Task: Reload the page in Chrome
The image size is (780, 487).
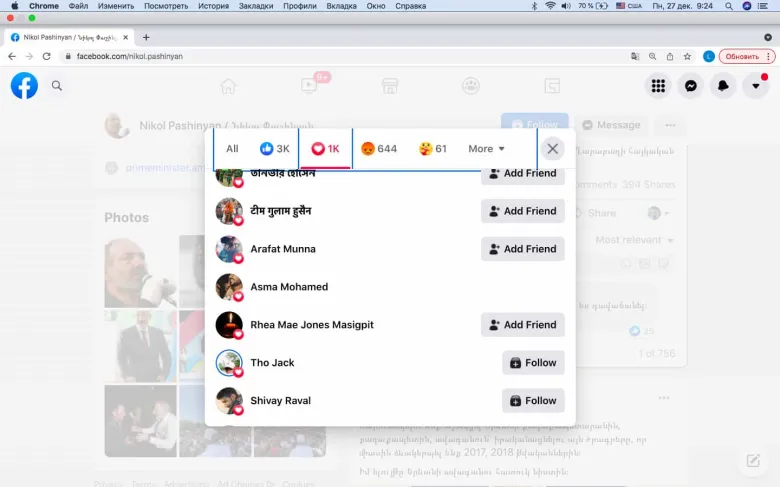Action: (x=44, y=56)
